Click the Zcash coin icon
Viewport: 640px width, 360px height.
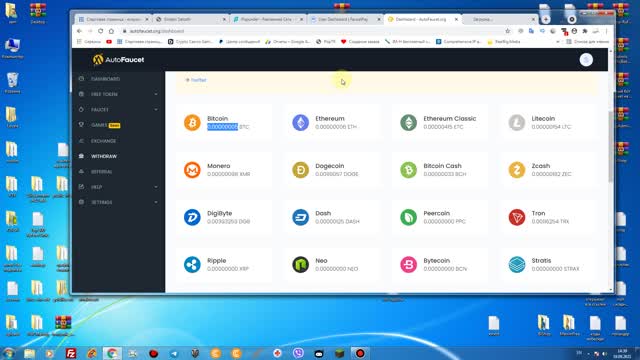517,170
